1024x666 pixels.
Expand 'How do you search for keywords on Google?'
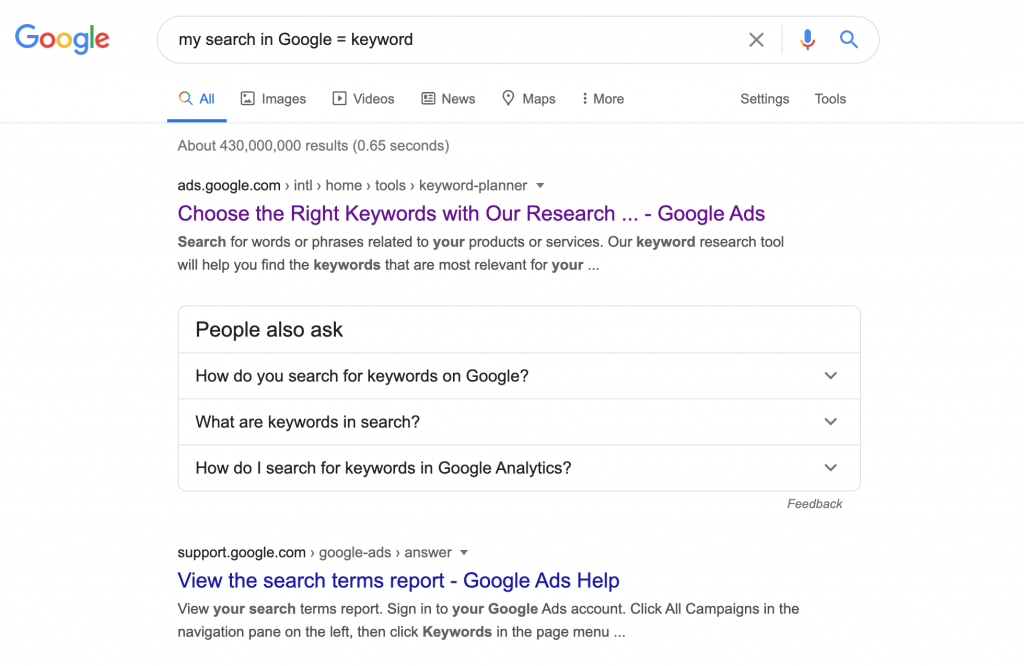[830, 375]
